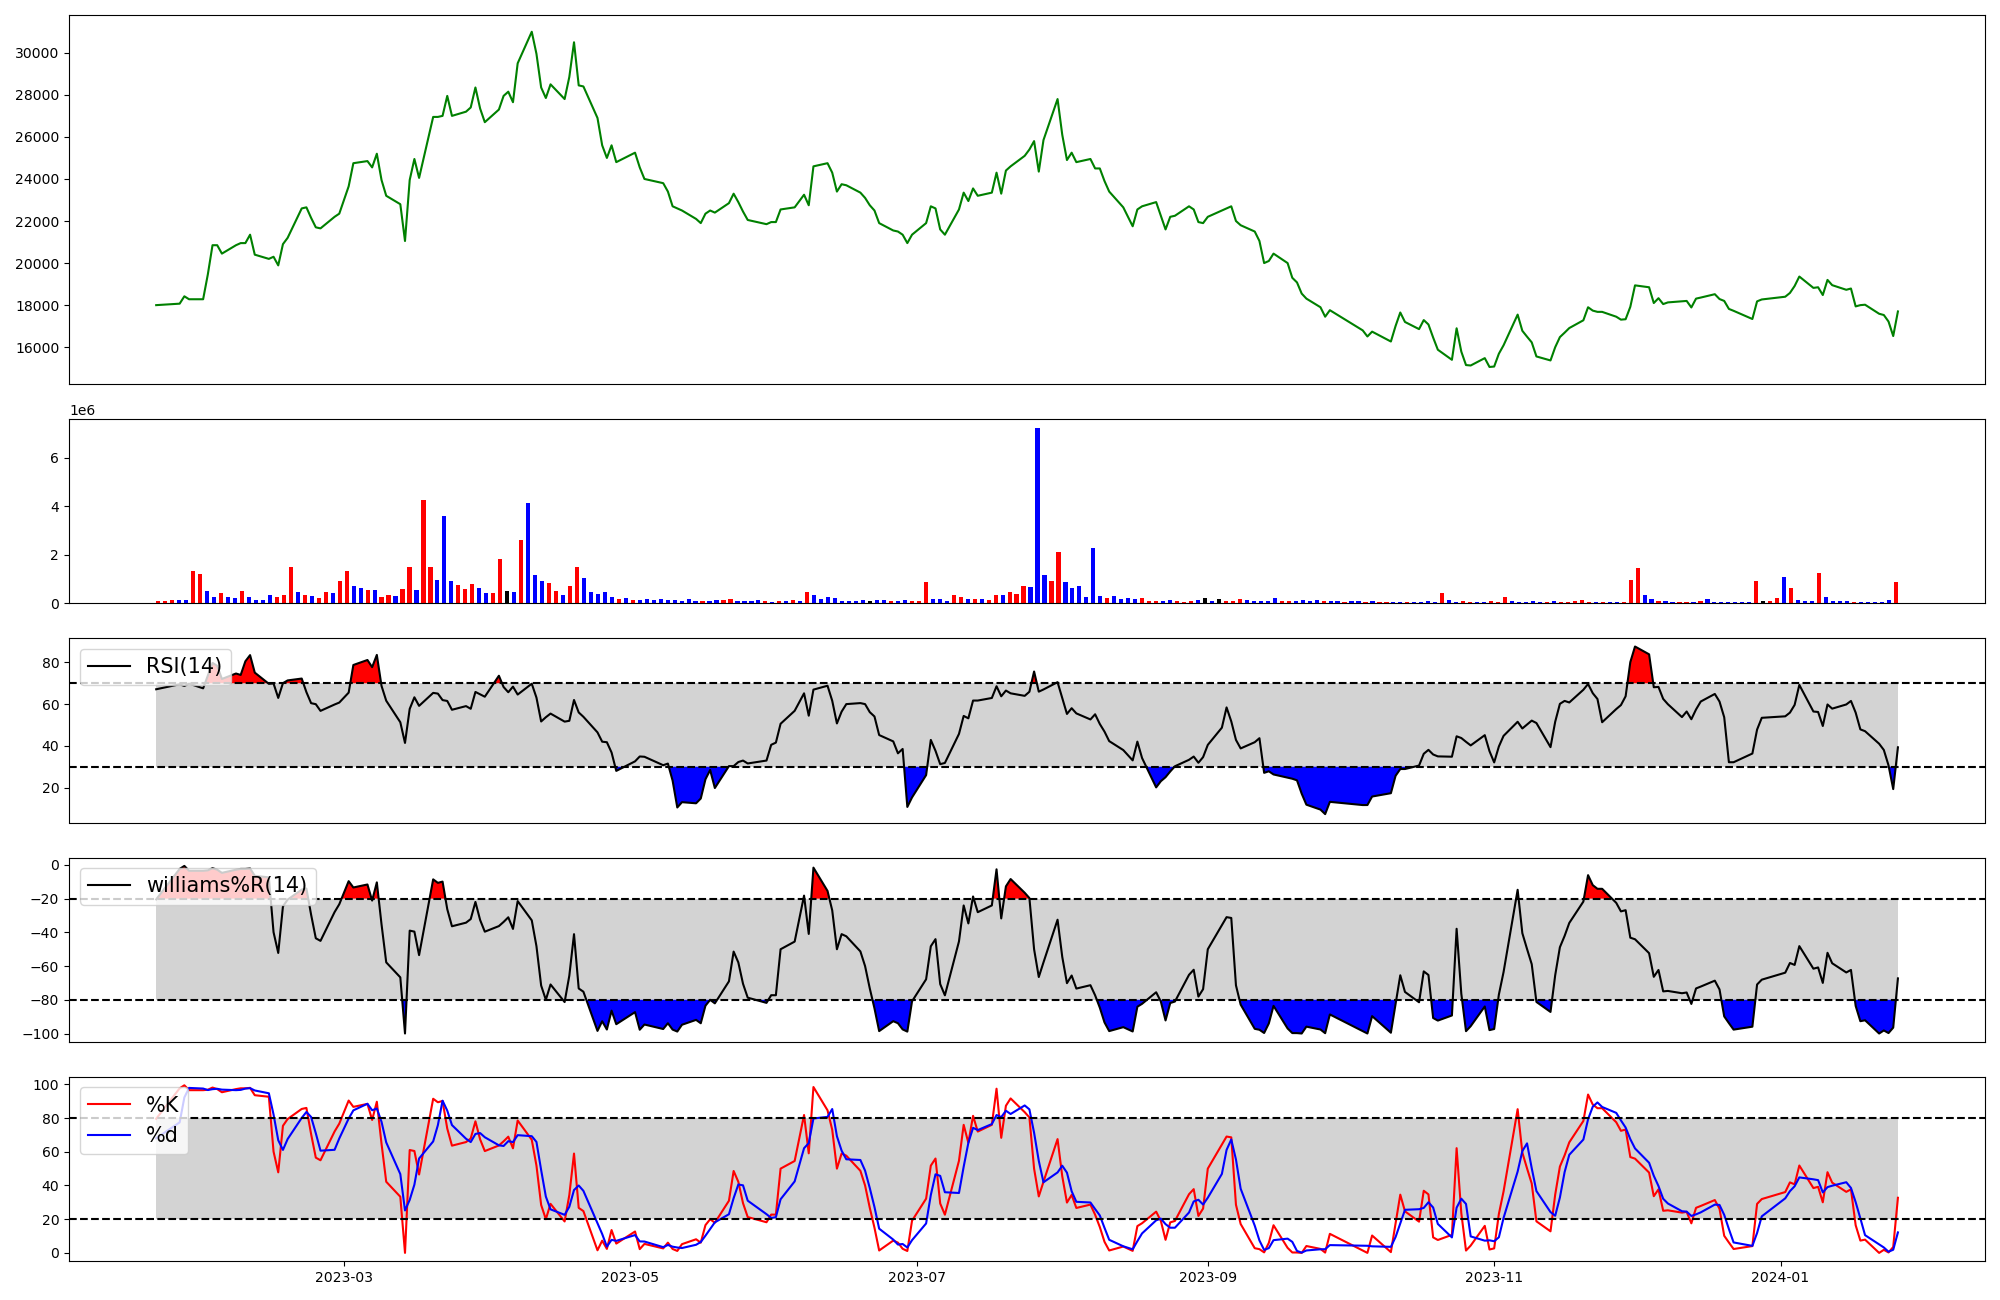
Task: Click the highest peak of green price line
Action: [x=531, y=32]
